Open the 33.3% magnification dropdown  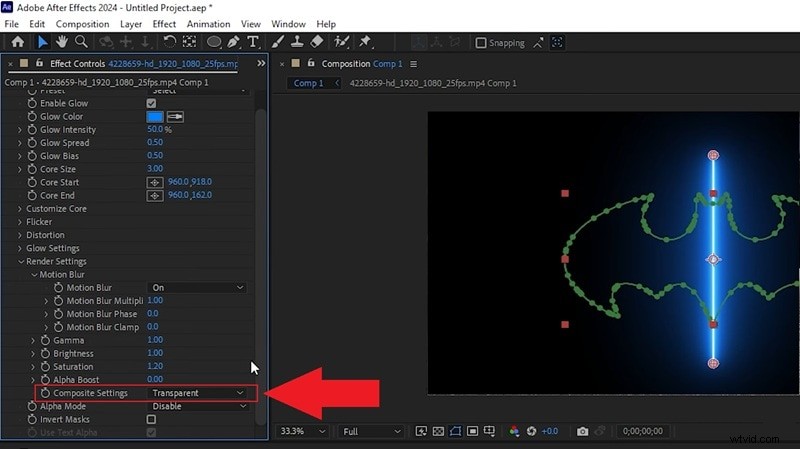point(302,432)
